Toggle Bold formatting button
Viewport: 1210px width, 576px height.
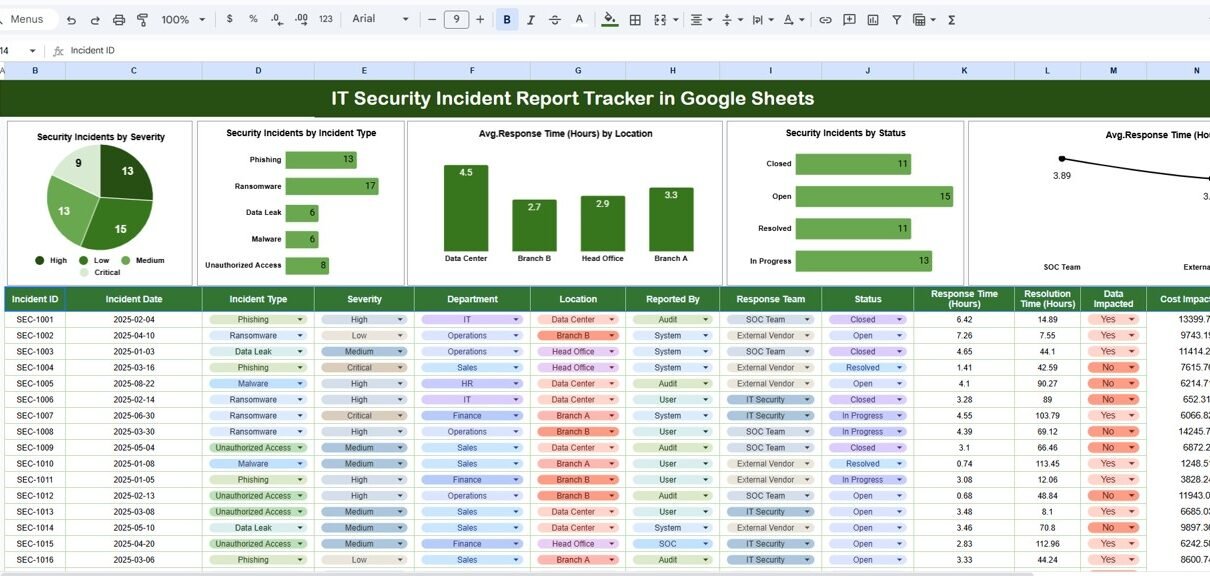507,20
